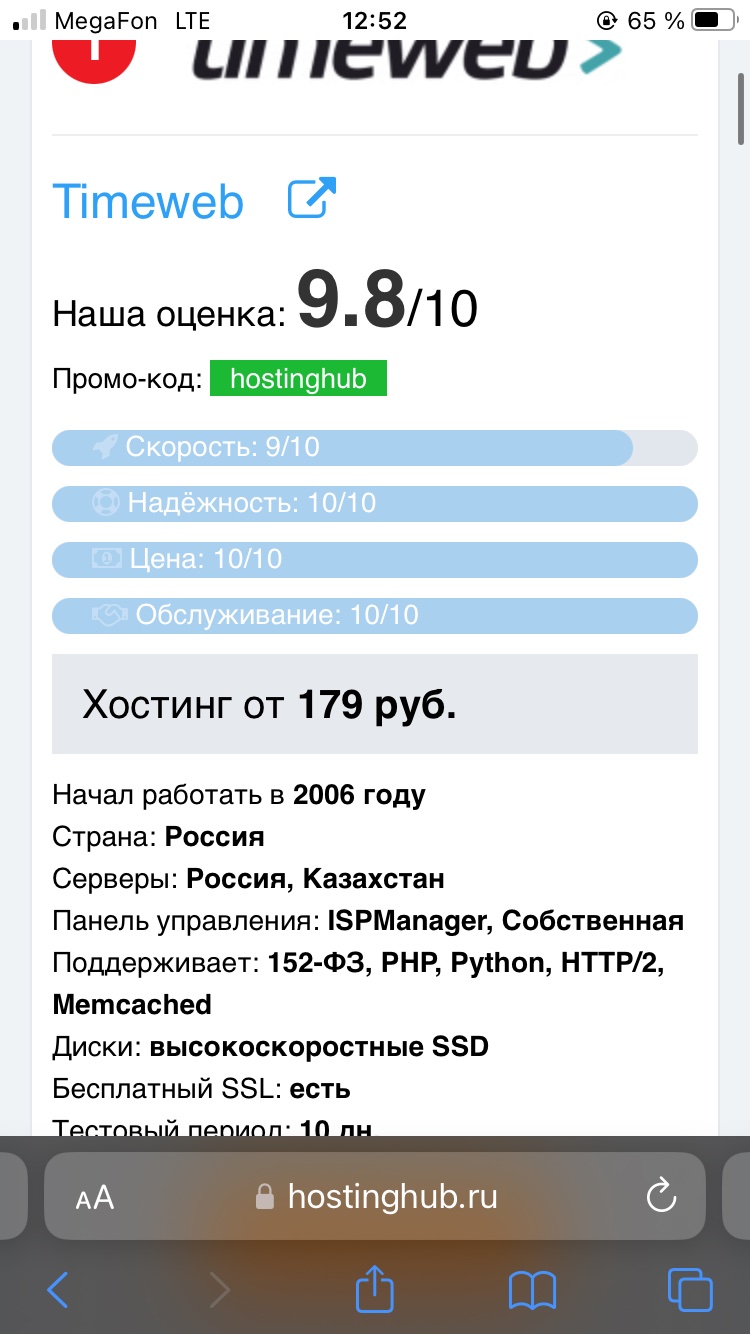Tap the Хостинг от 179 руб. banner

[x=375, y=704]
